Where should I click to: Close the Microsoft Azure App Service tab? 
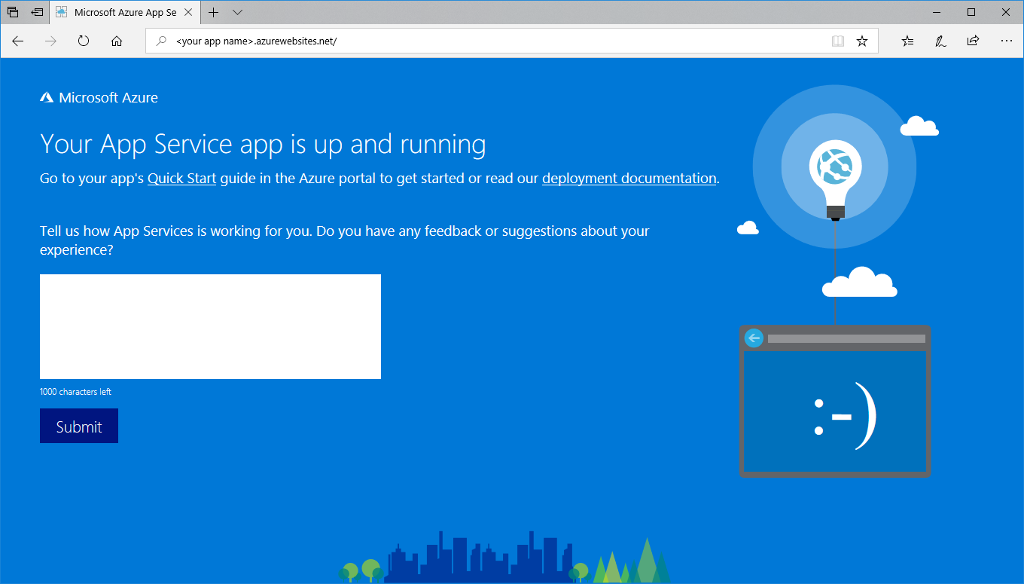point(189,12)
